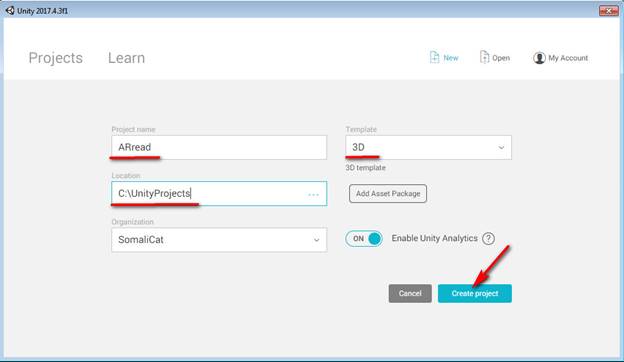Close the Unity 2017.4.3f1 window
This screenshot has width=624, height=362.
tap(608, 11)
